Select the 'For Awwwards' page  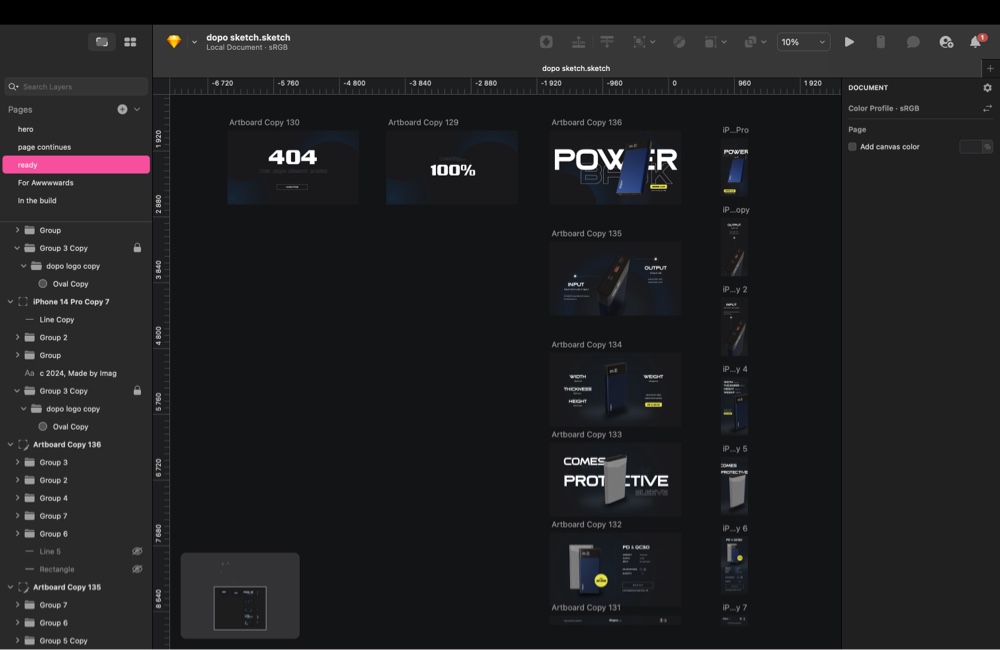(45, 183)
